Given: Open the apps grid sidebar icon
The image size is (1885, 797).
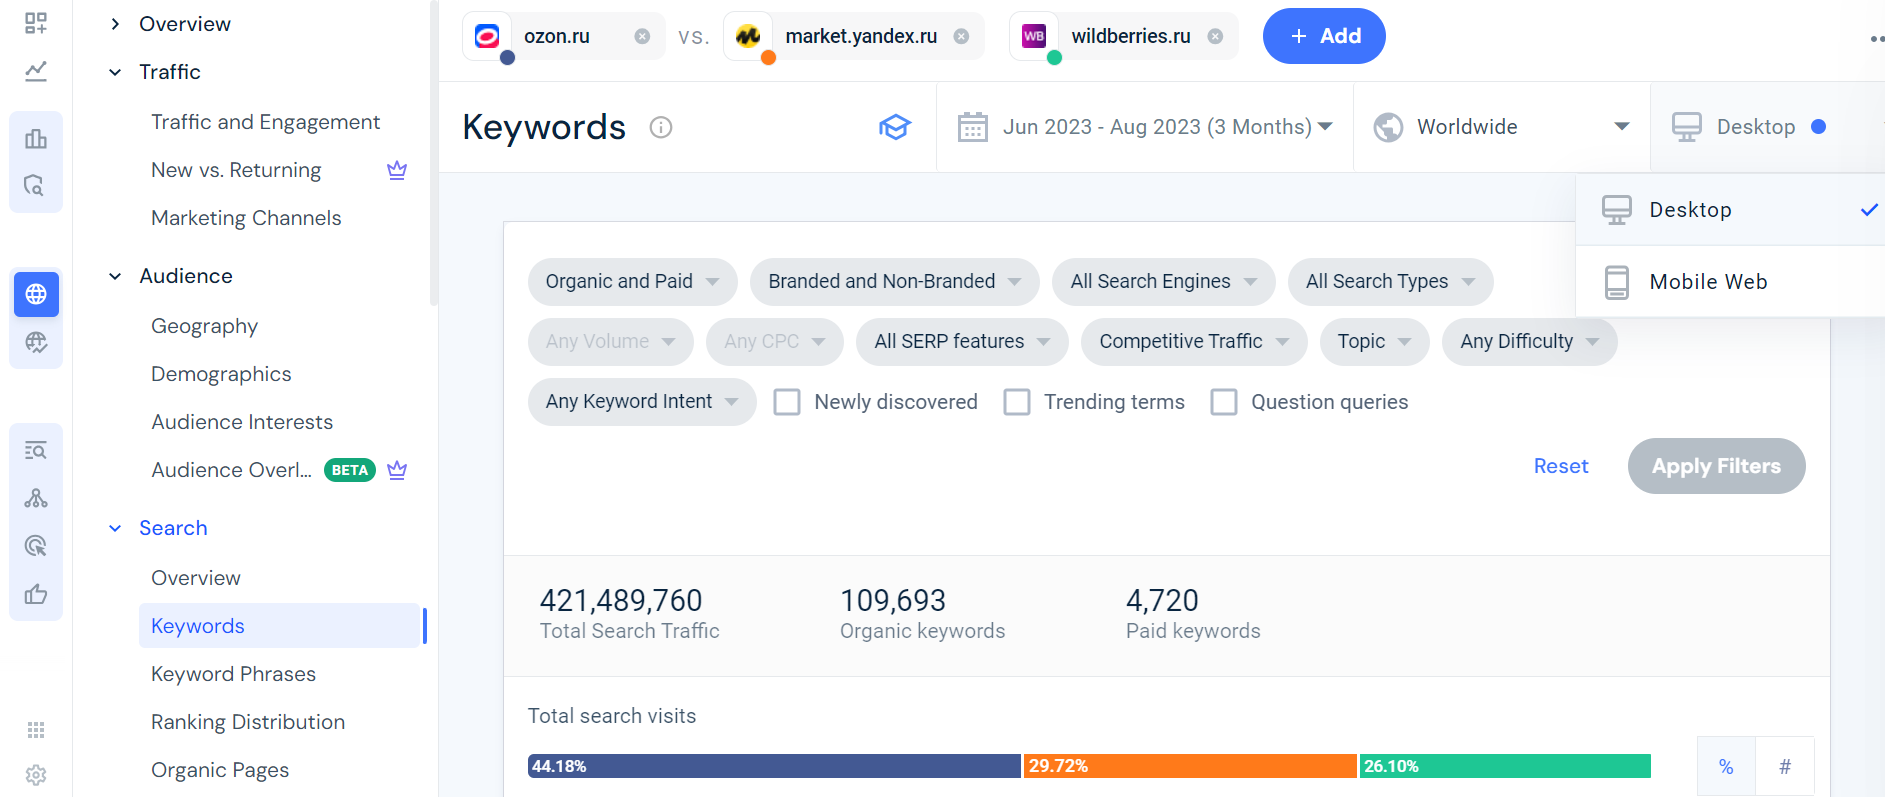Looking at the screenshot, I should point(36,730).
